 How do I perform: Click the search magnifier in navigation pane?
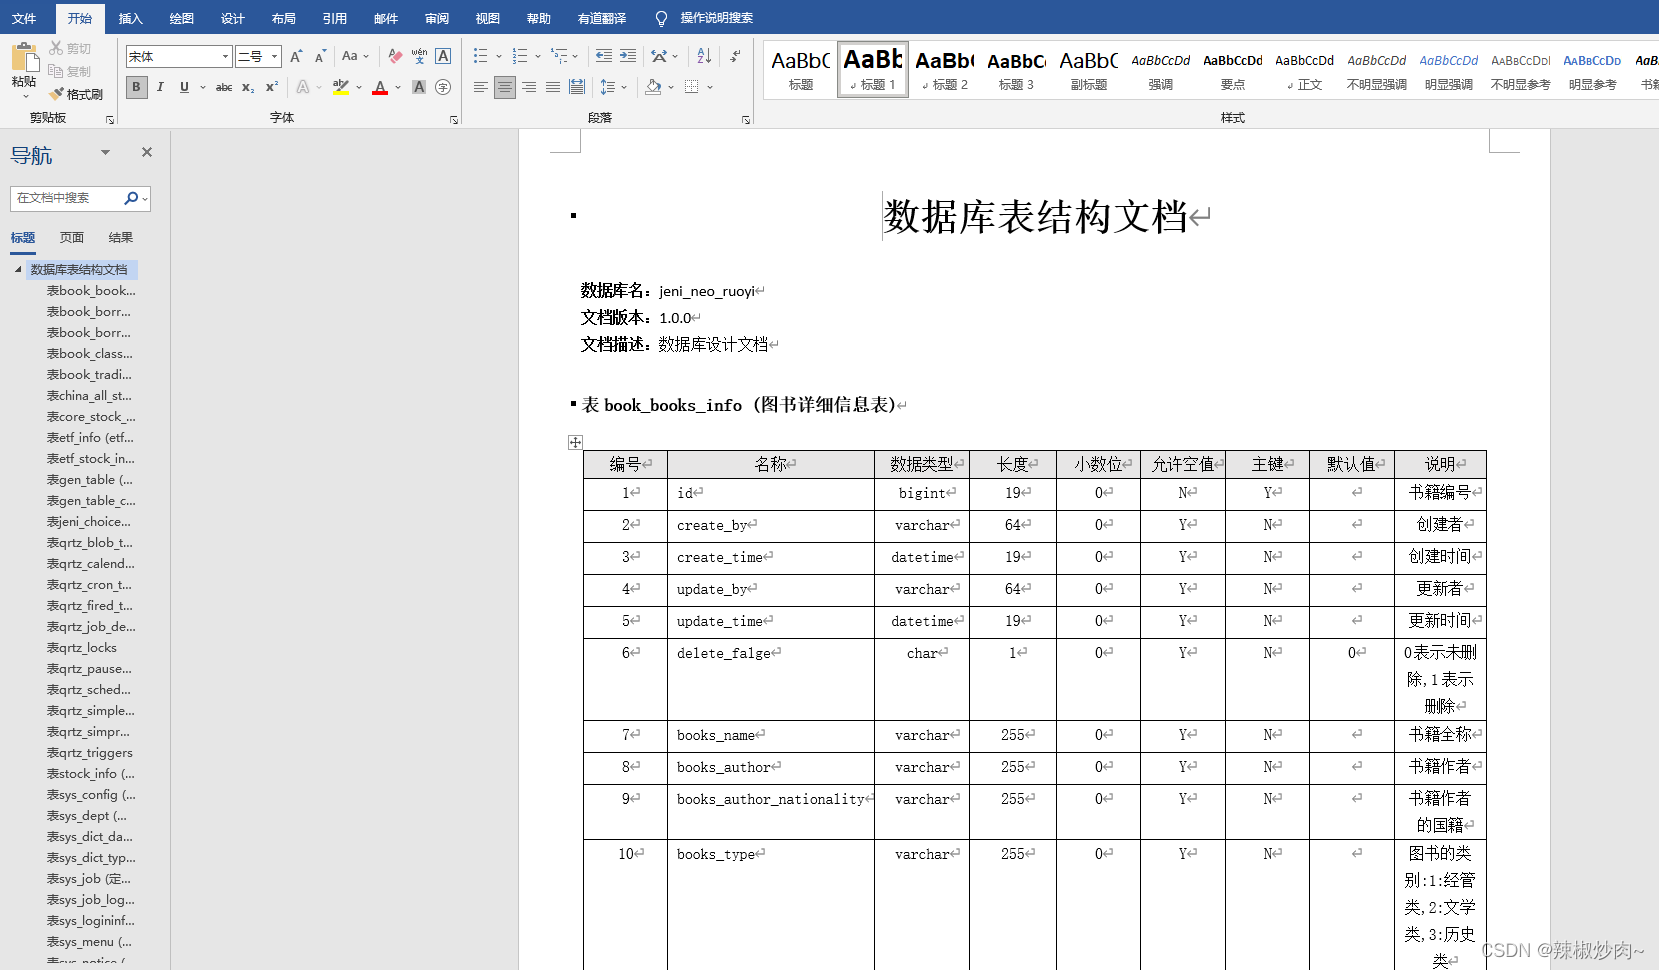coord(131,198)
